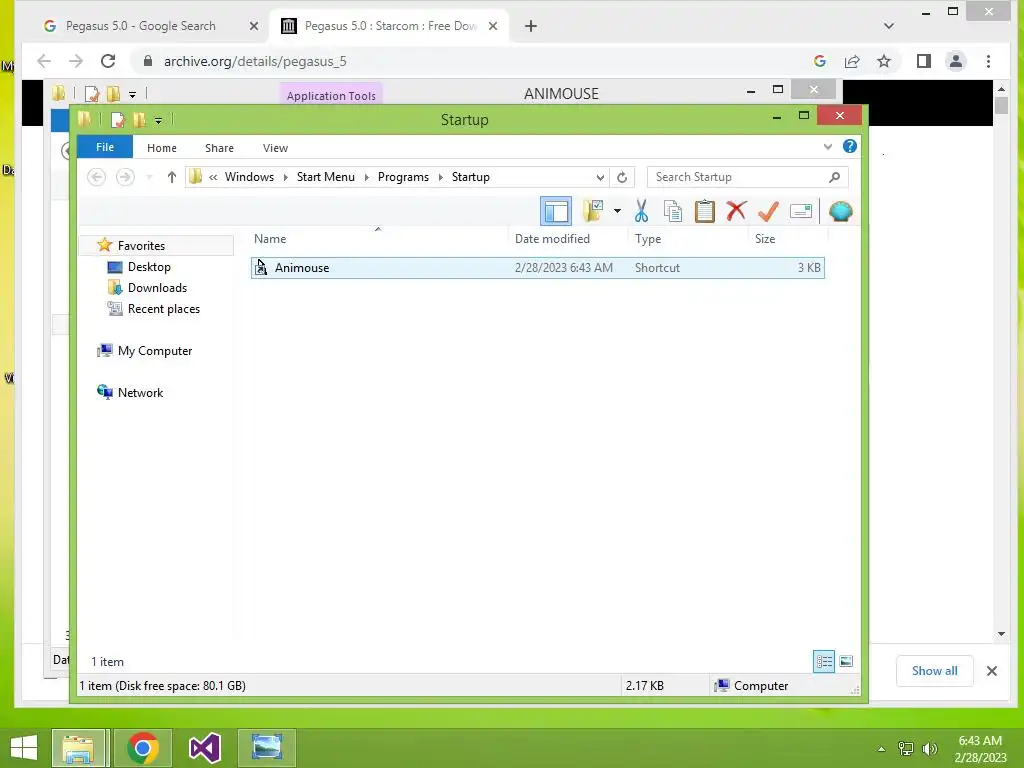This screenshot has height=768, width=1024.
Task: Click Show all downloads button
Action: [935, 671]
